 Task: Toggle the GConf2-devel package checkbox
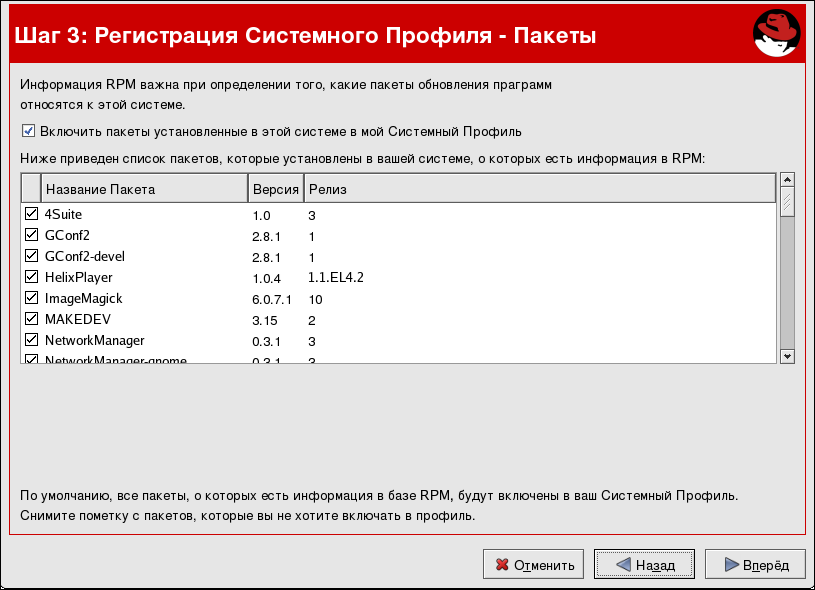point(31,256)
